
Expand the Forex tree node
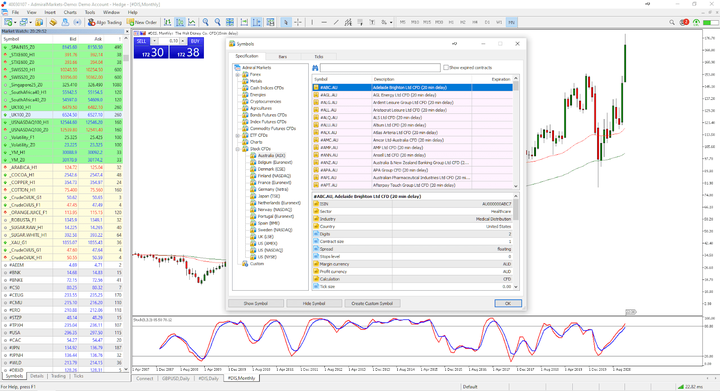(x=238, y=74)
